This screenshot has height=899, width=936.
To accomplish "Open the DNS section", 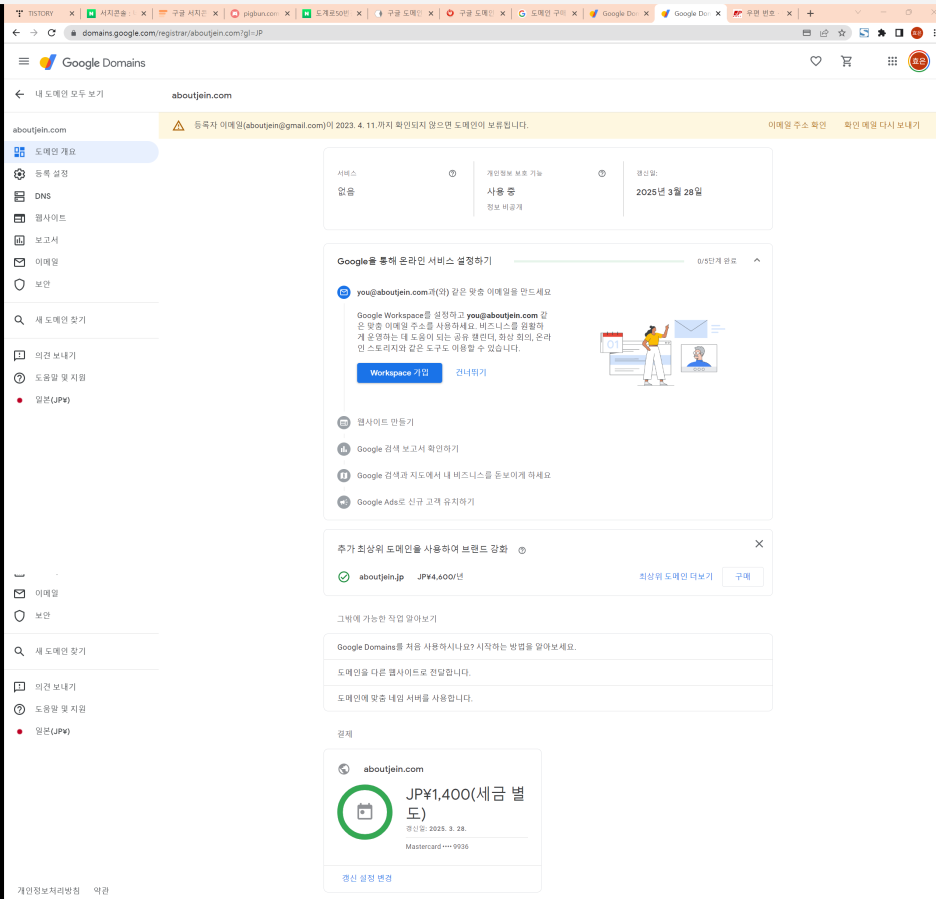I will [x=81, y=196].
